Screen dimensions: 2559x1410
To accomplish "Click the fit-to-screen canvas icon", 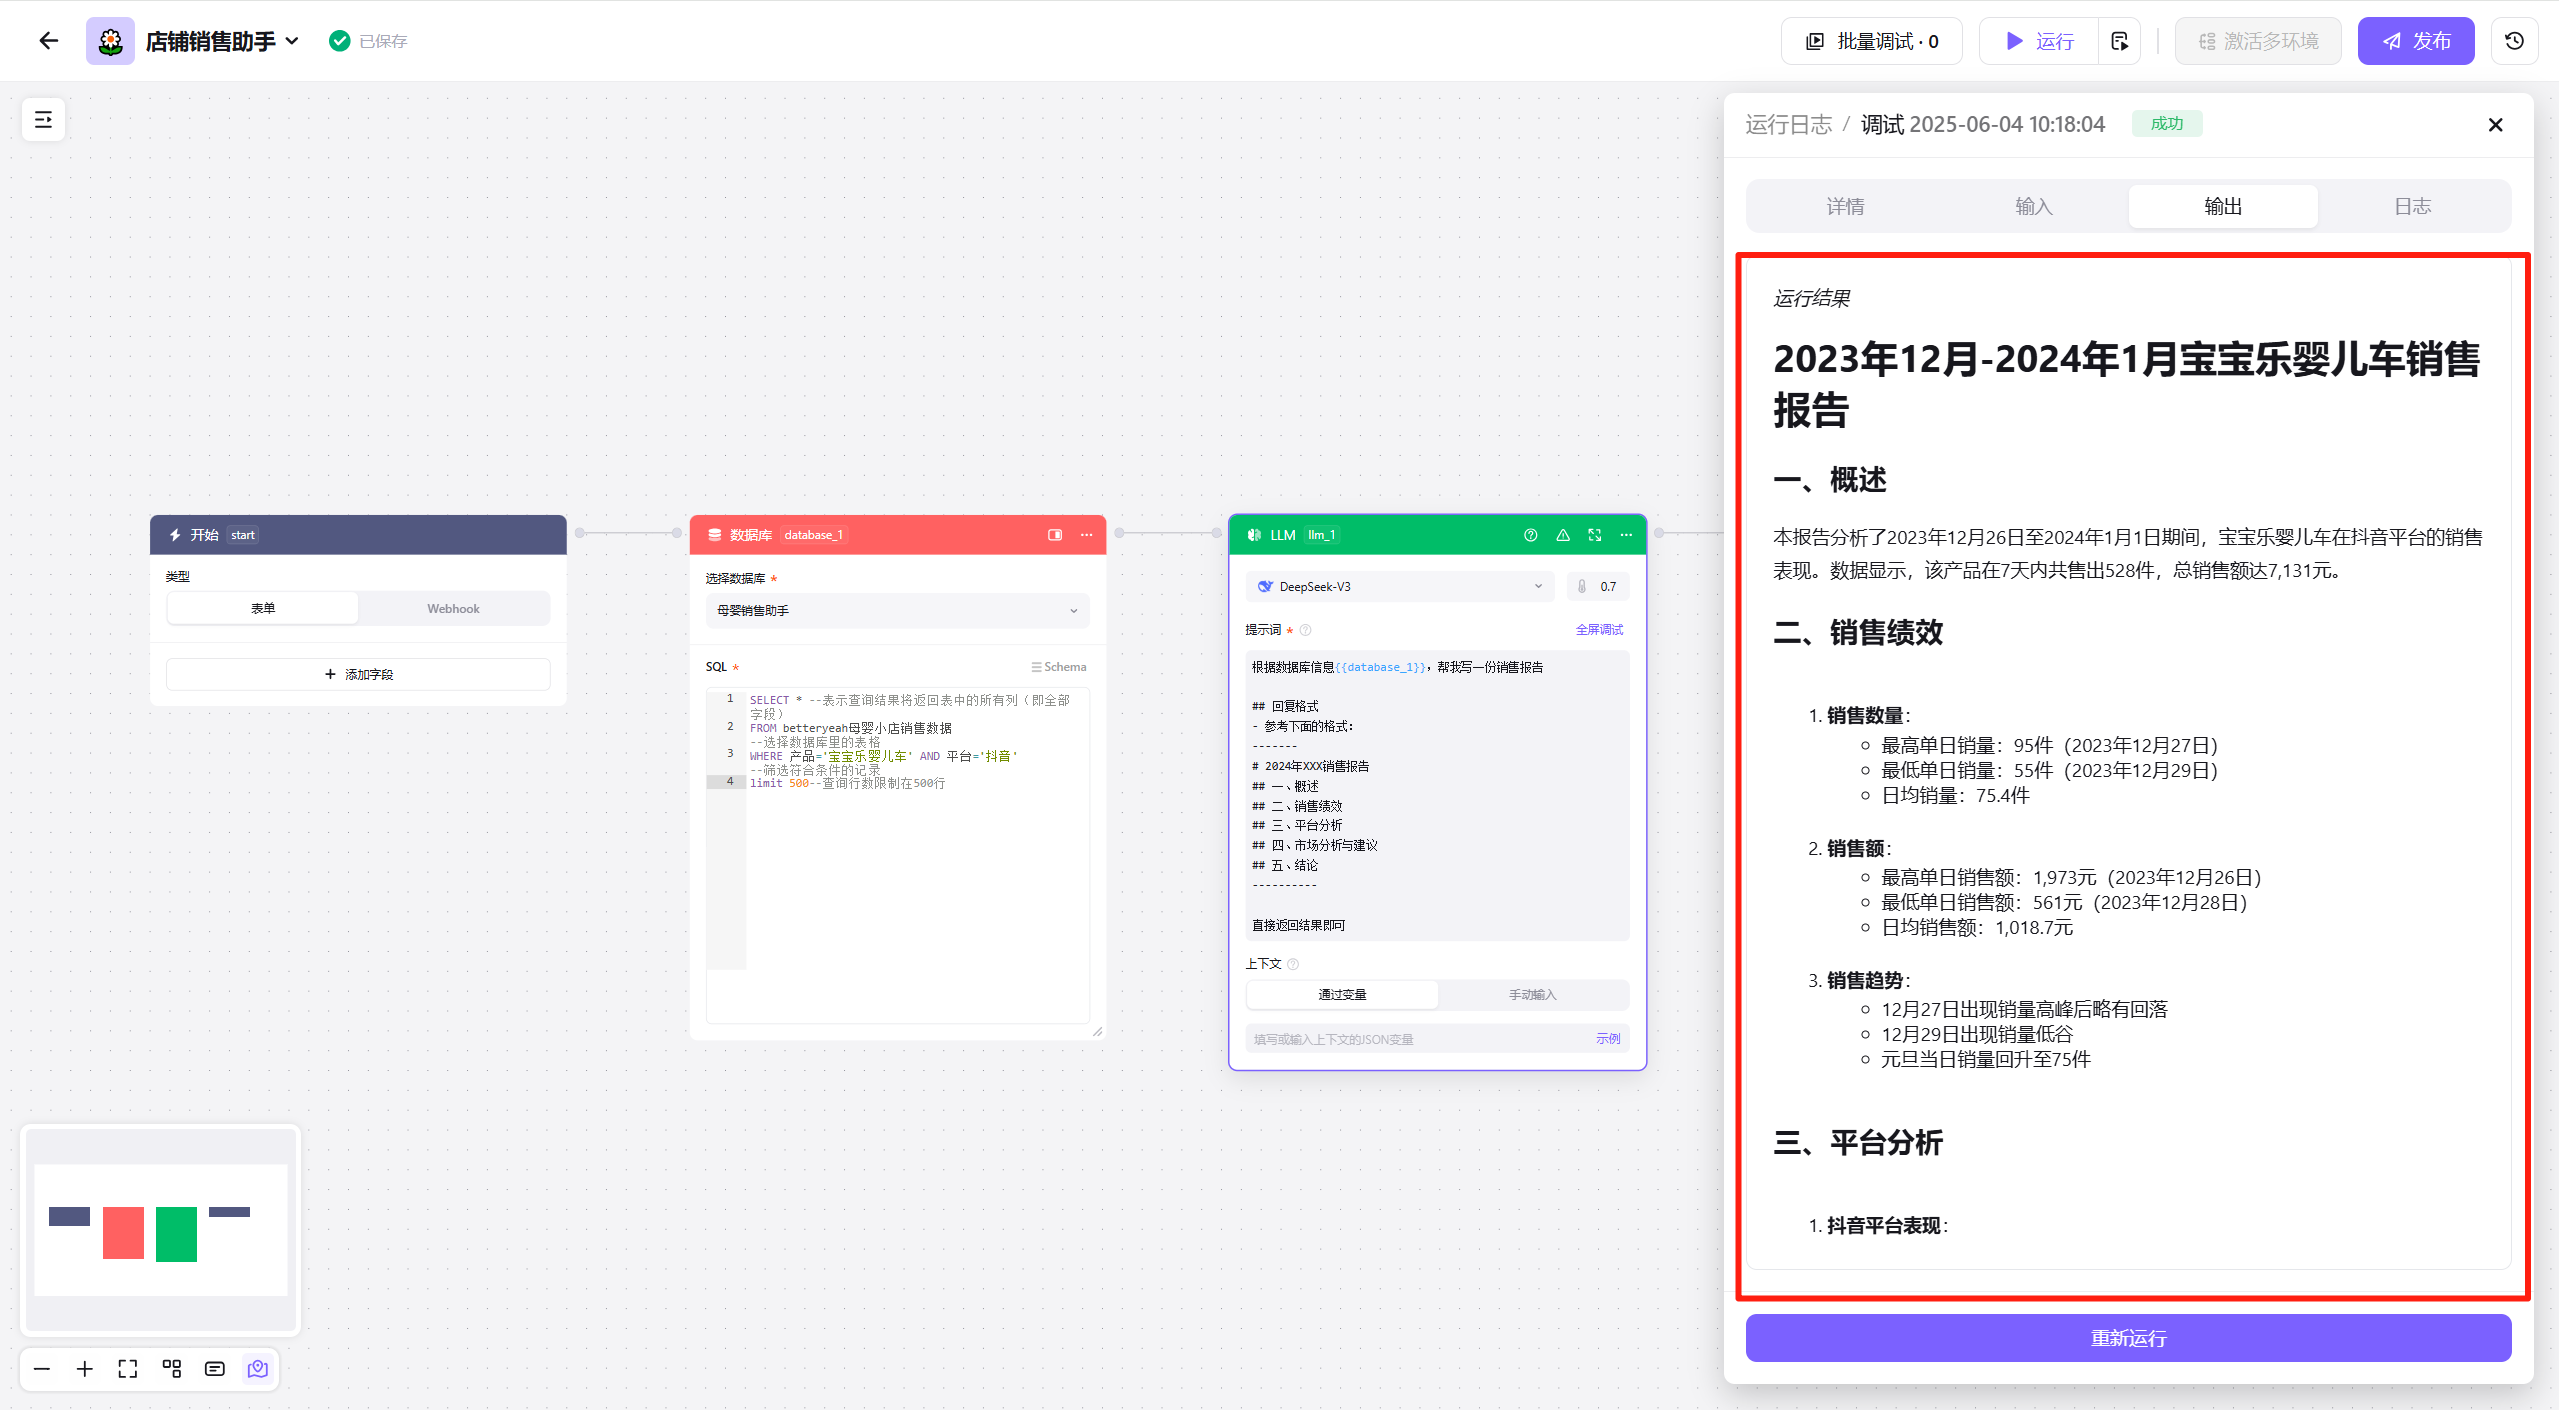I will (128, 1369).
